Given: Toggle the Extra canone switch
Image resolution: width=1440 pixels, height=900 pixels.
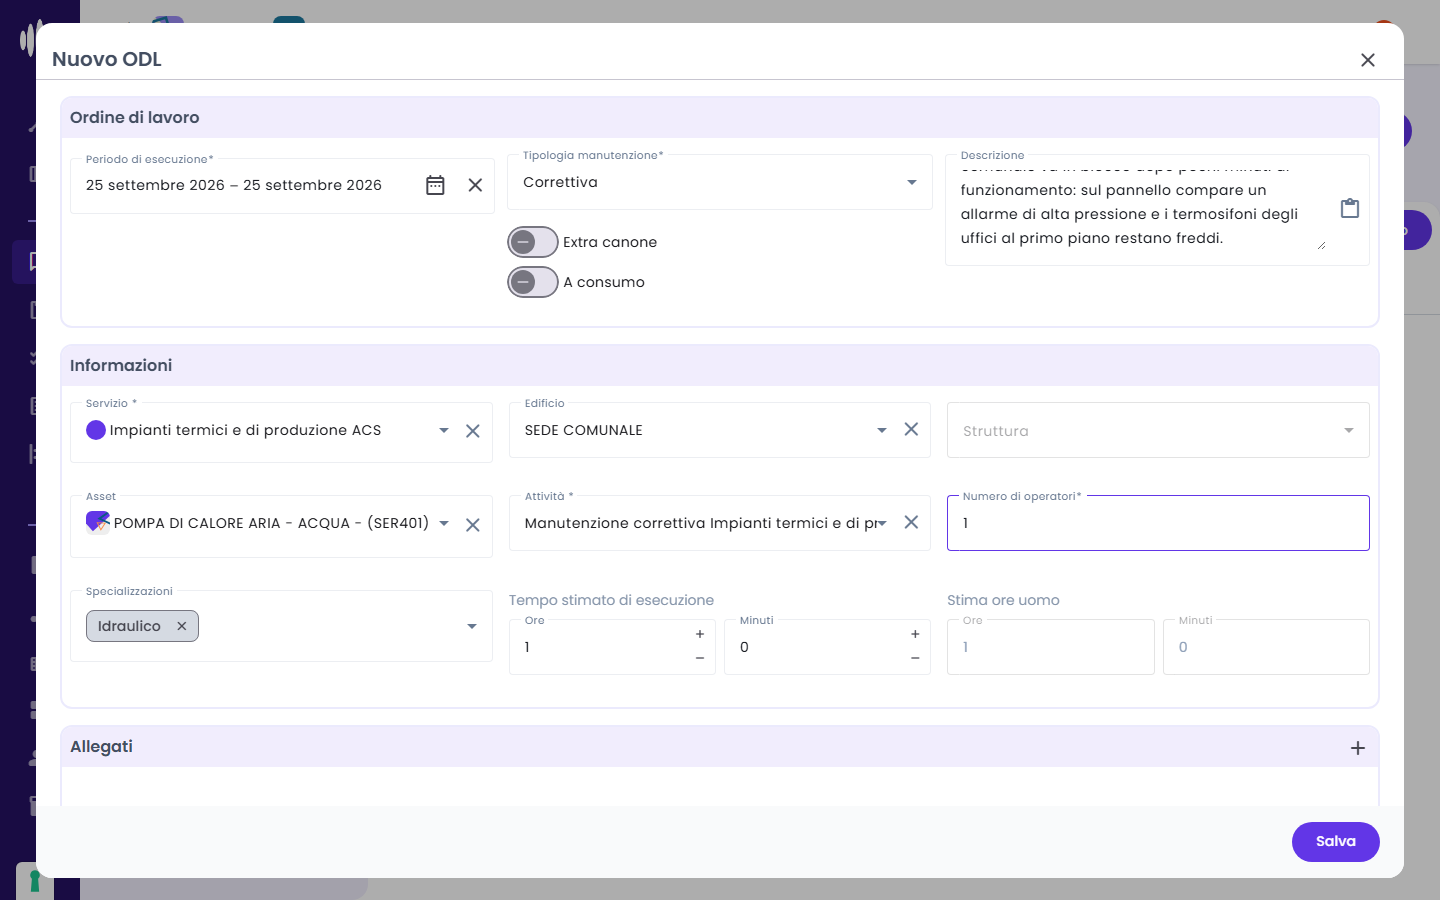Looking at the screenshot, I should point(533,242).
